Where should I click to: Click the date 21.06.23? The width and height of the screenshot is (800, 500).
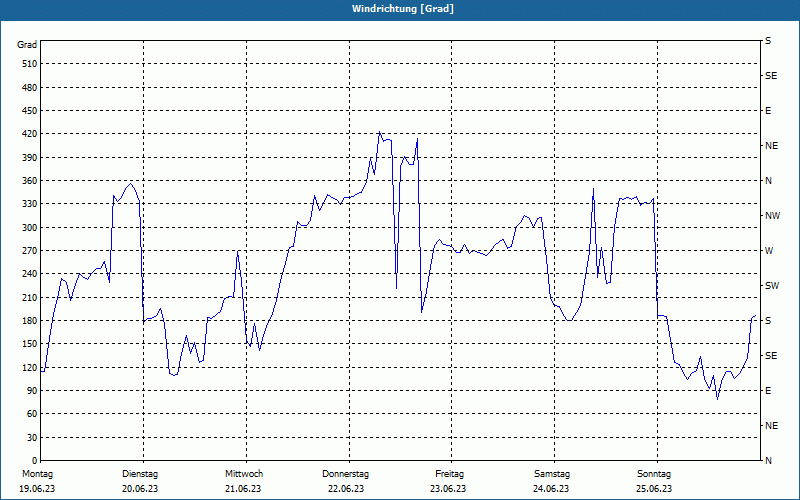(x=243, y=489)
